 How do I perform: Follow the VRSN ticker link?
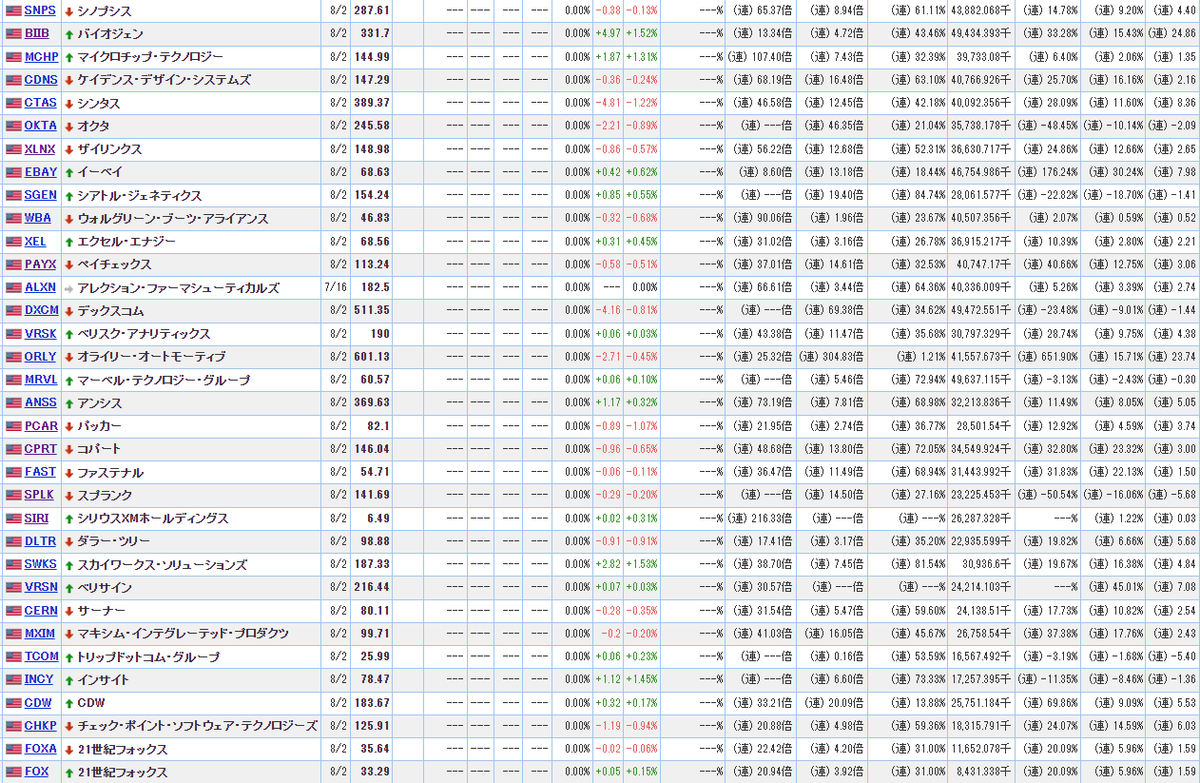click(41, 588)
